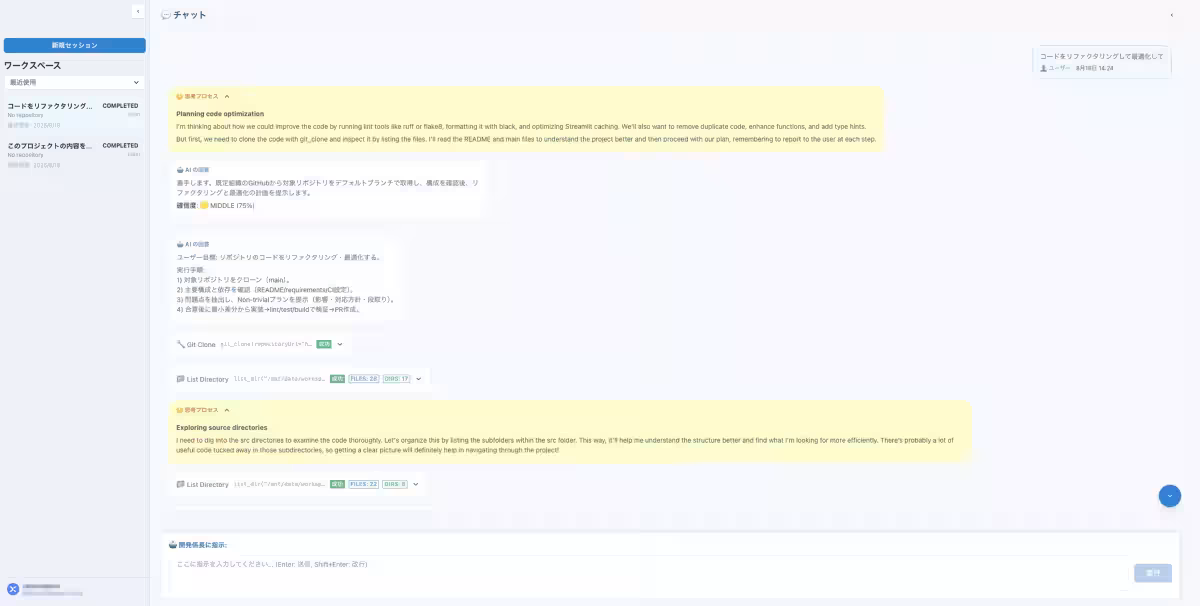The width and height of the screenshot is (1200, 606).
Task: Click the blue scroll-to-bottom circle button
Action: 1169,495
